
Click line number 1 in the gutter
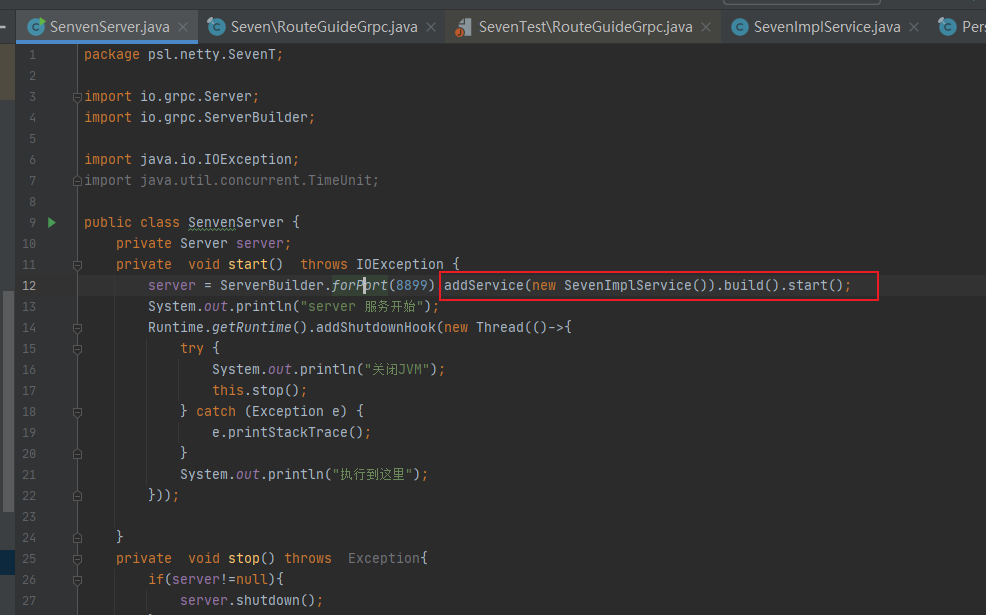click(x=32, y=55)
